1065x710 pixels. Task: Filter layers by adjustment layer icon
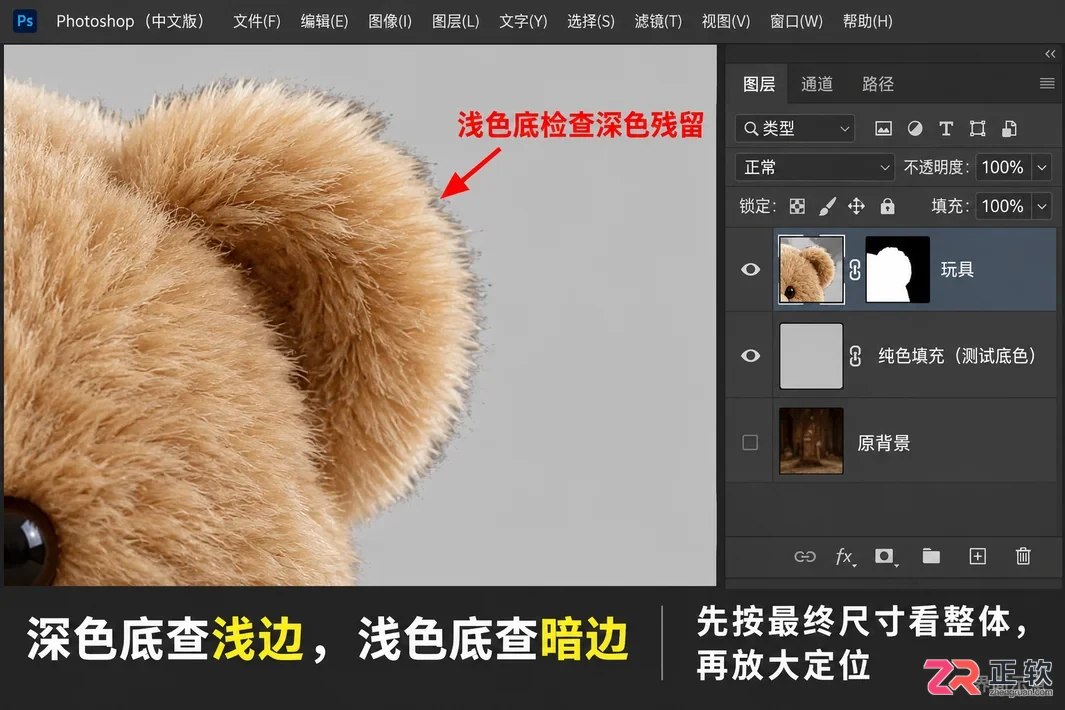[915, 128]
